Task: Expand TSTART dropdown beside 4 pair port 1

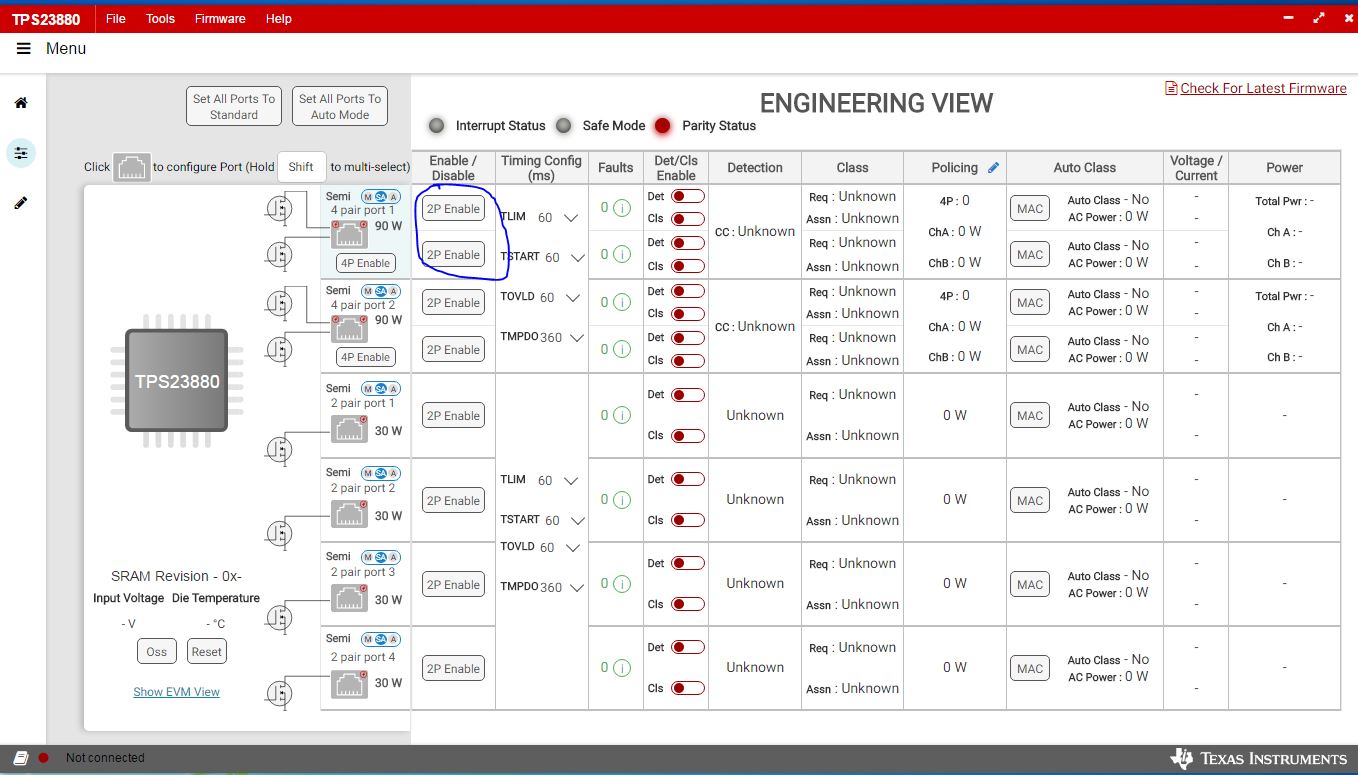Action: 577,258
